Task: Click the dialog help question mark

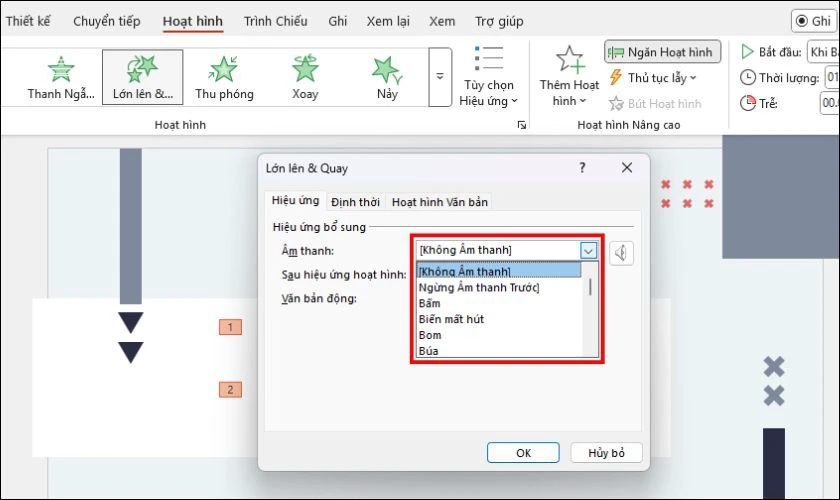Action: coord(582,168)
